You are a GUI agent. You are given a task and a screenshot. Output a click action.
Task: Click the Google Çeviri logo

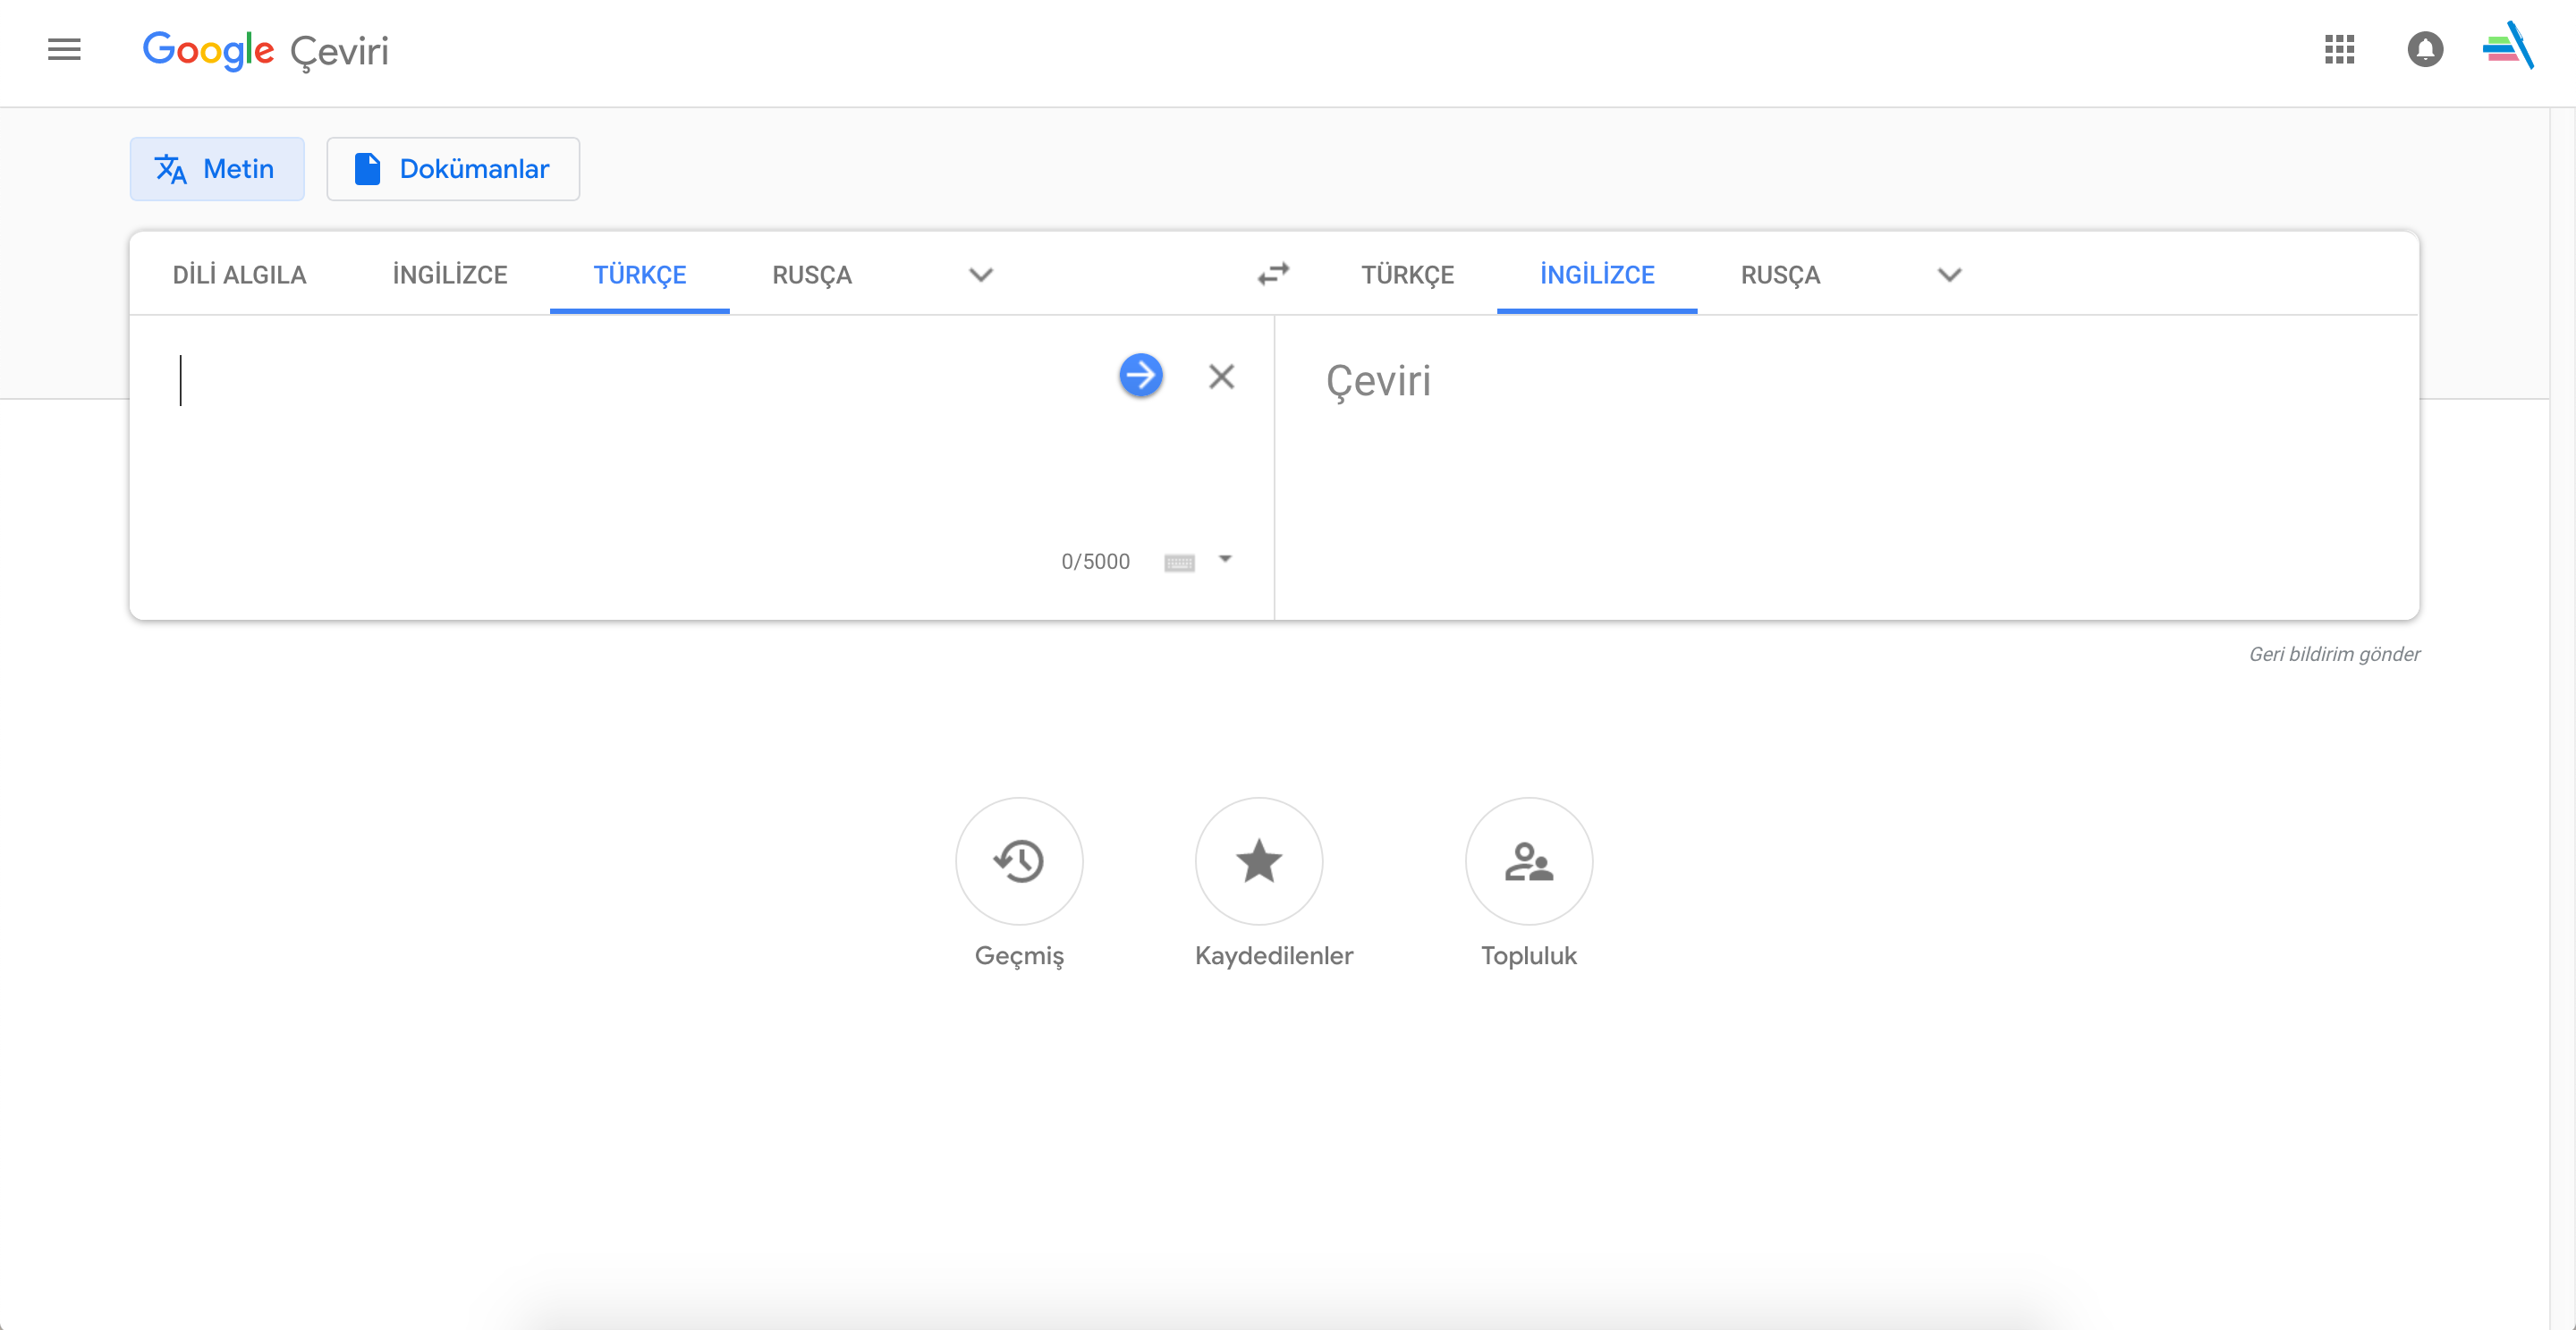265,50
